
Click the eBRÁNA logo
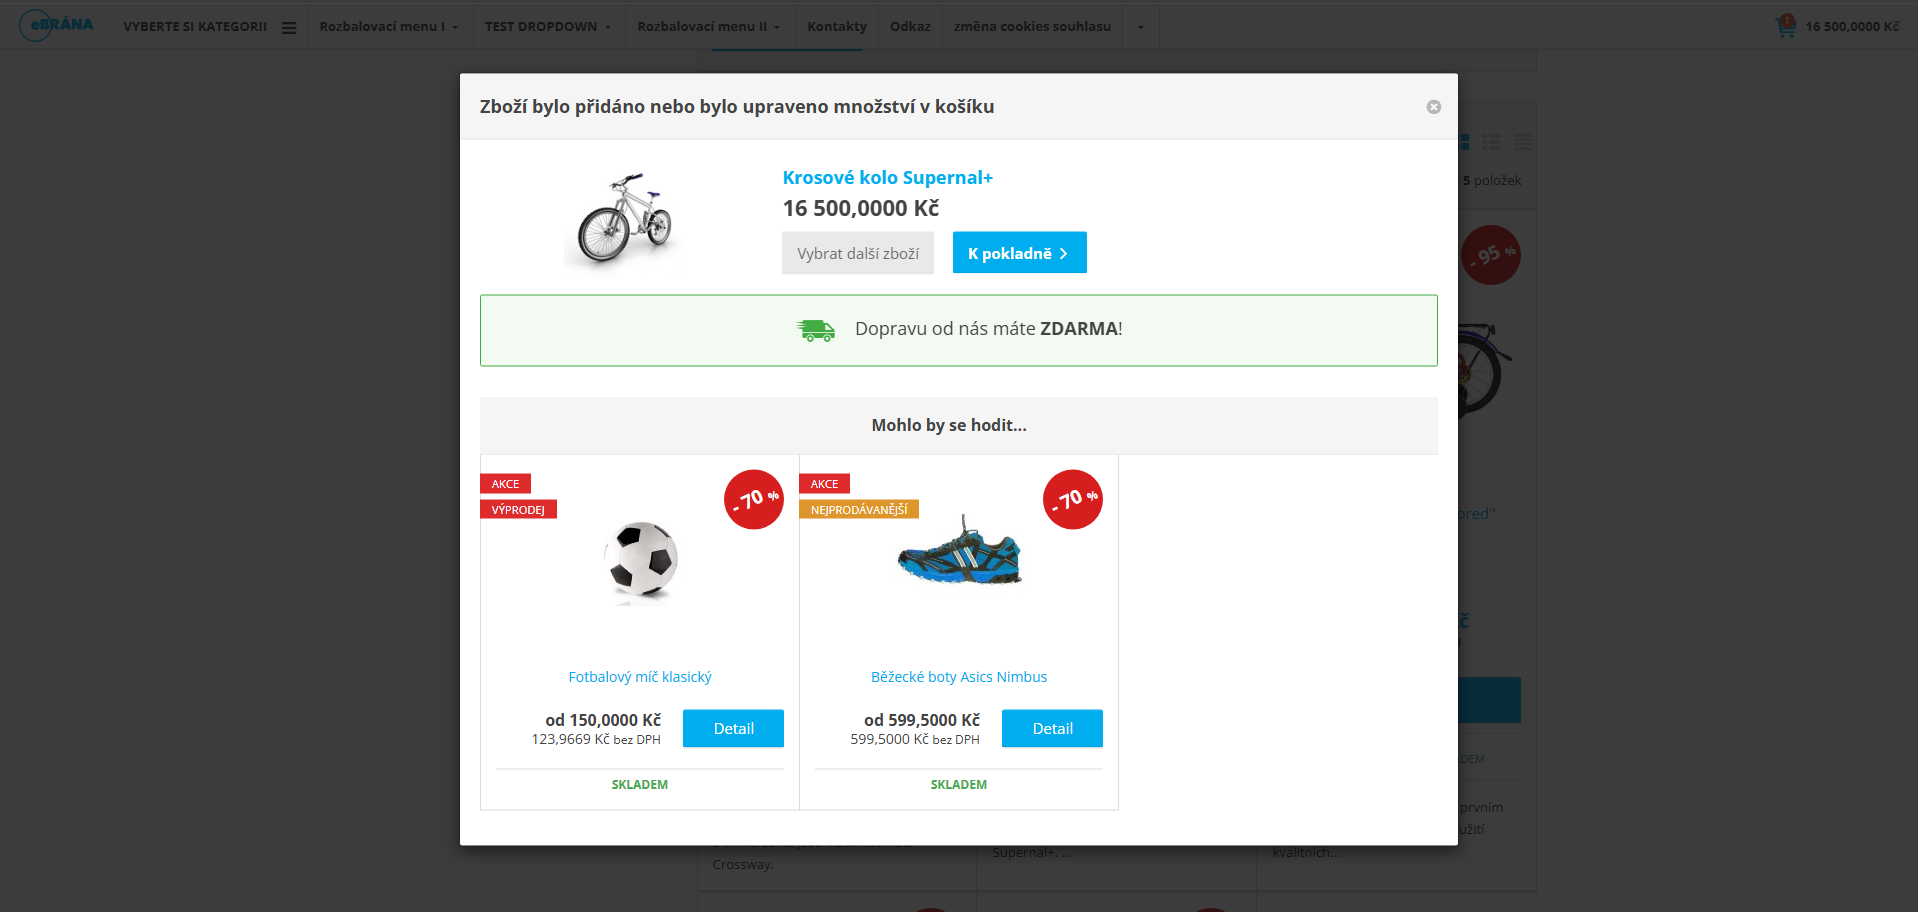coord(57,25)
